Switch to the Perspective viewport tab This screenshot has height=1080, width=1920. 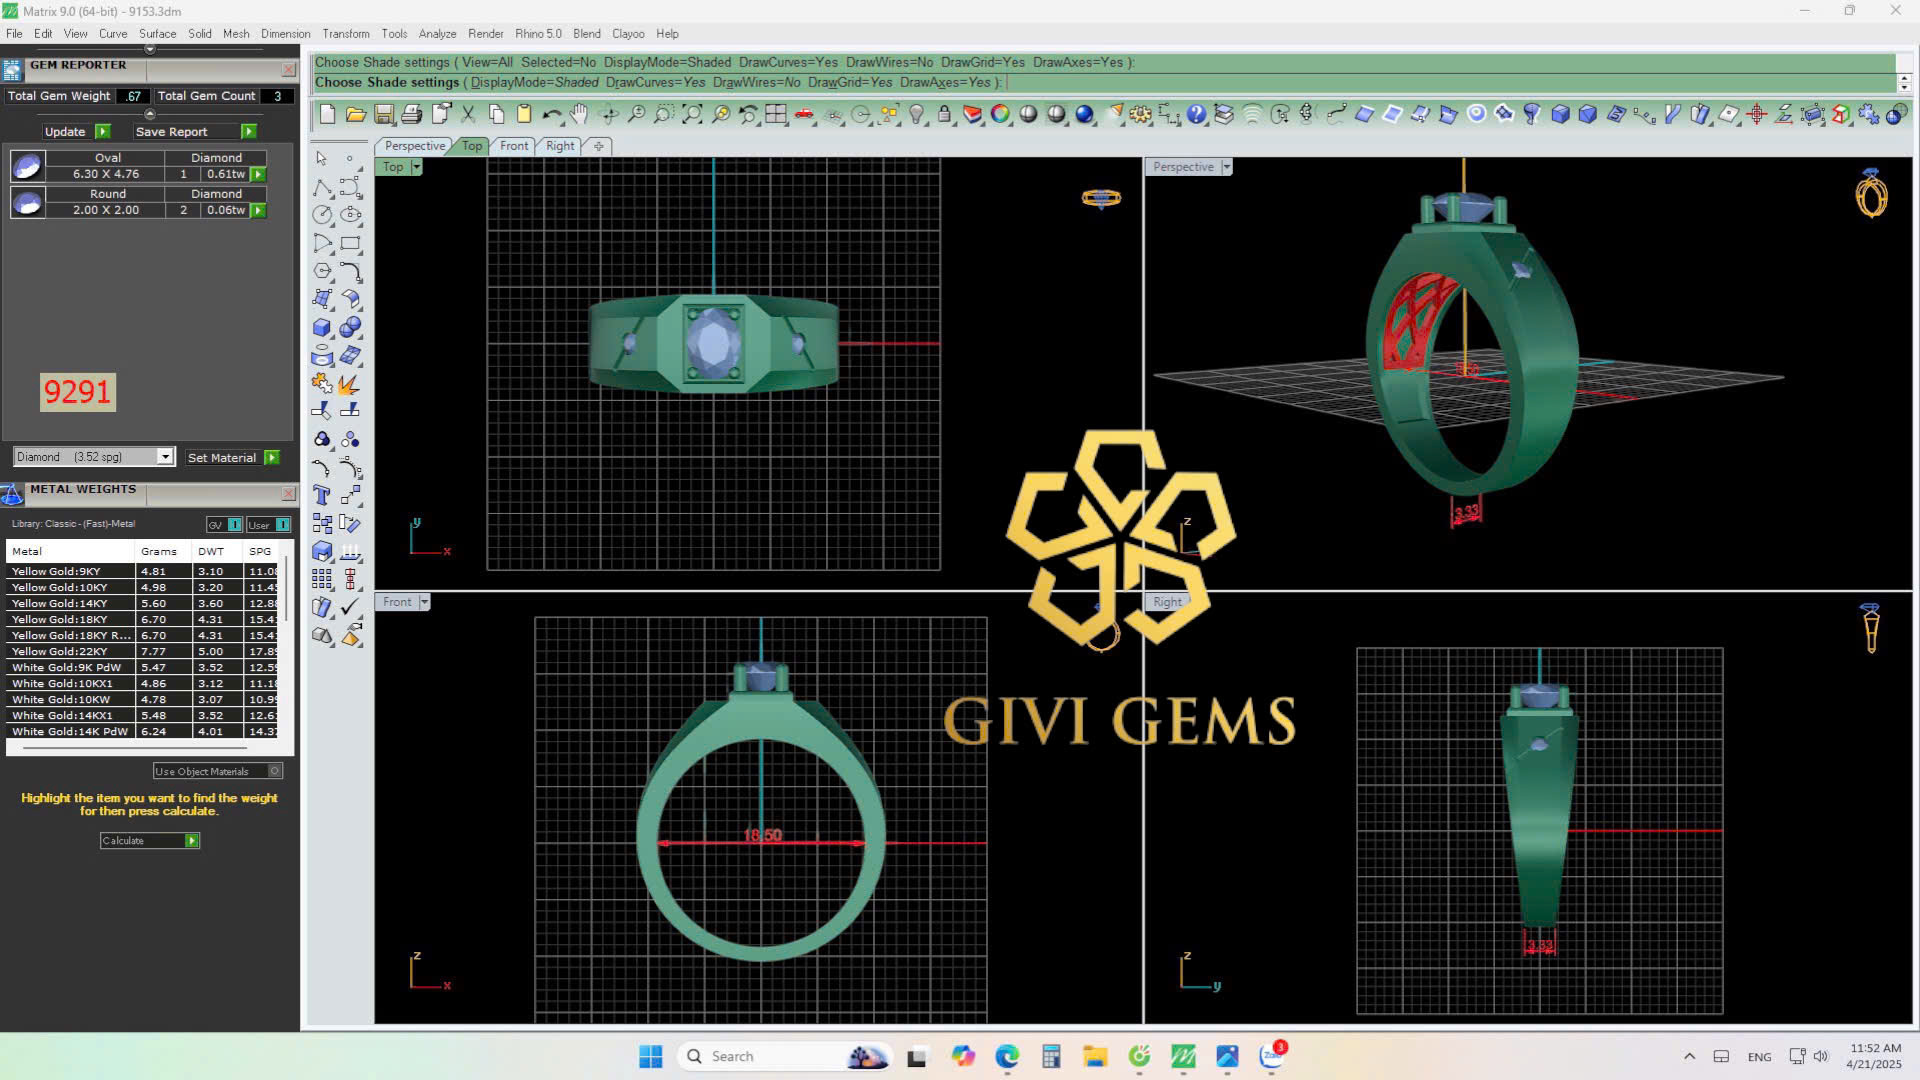(x=415, y=146)
